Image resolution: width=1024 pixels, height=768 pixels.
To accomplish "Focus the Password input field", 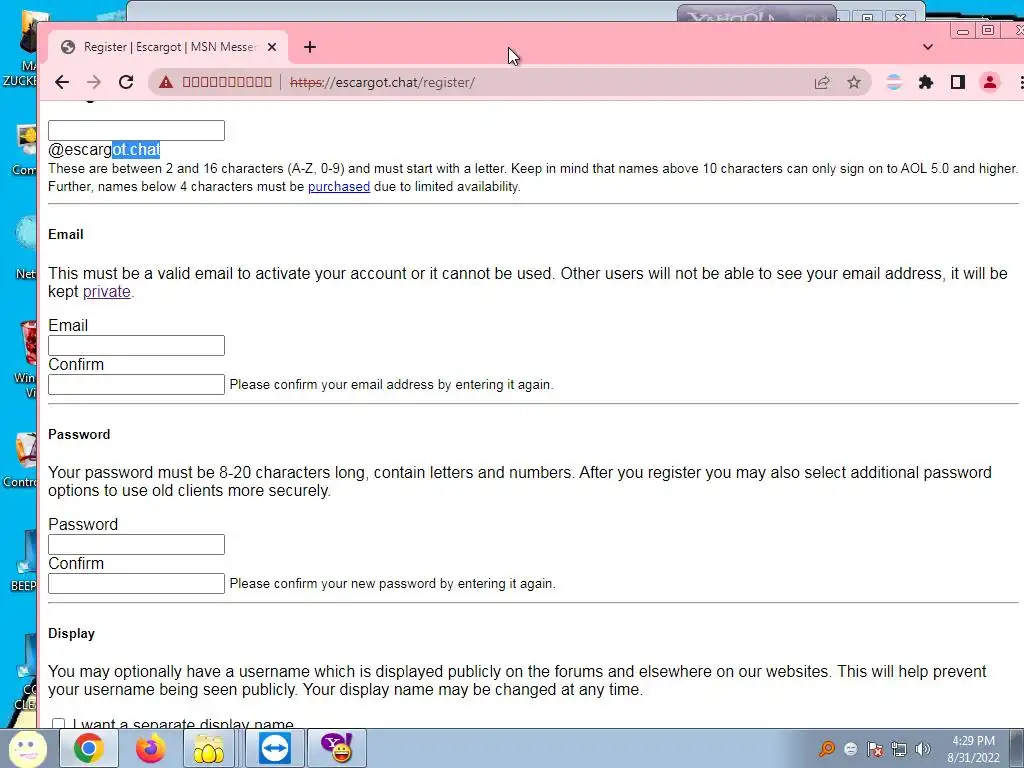I will click(x=136, y=545).
